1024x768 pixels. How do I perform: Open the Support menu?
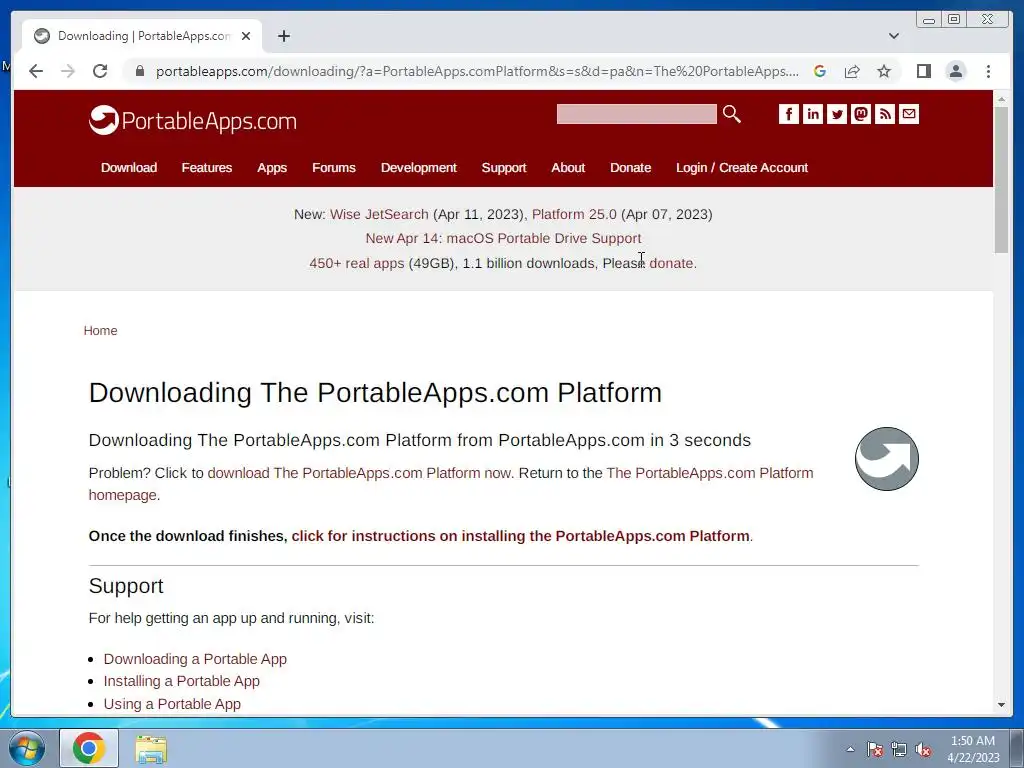pos(504,167)
